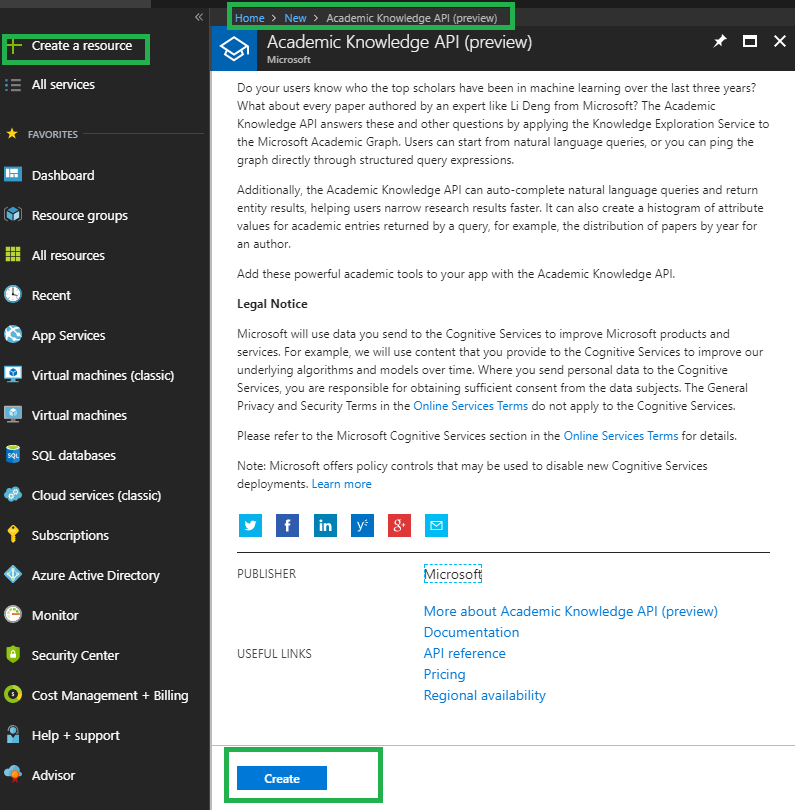Share on LinkedIn using the in icon
Screen dimensions: 795x810
click(325, 525)
